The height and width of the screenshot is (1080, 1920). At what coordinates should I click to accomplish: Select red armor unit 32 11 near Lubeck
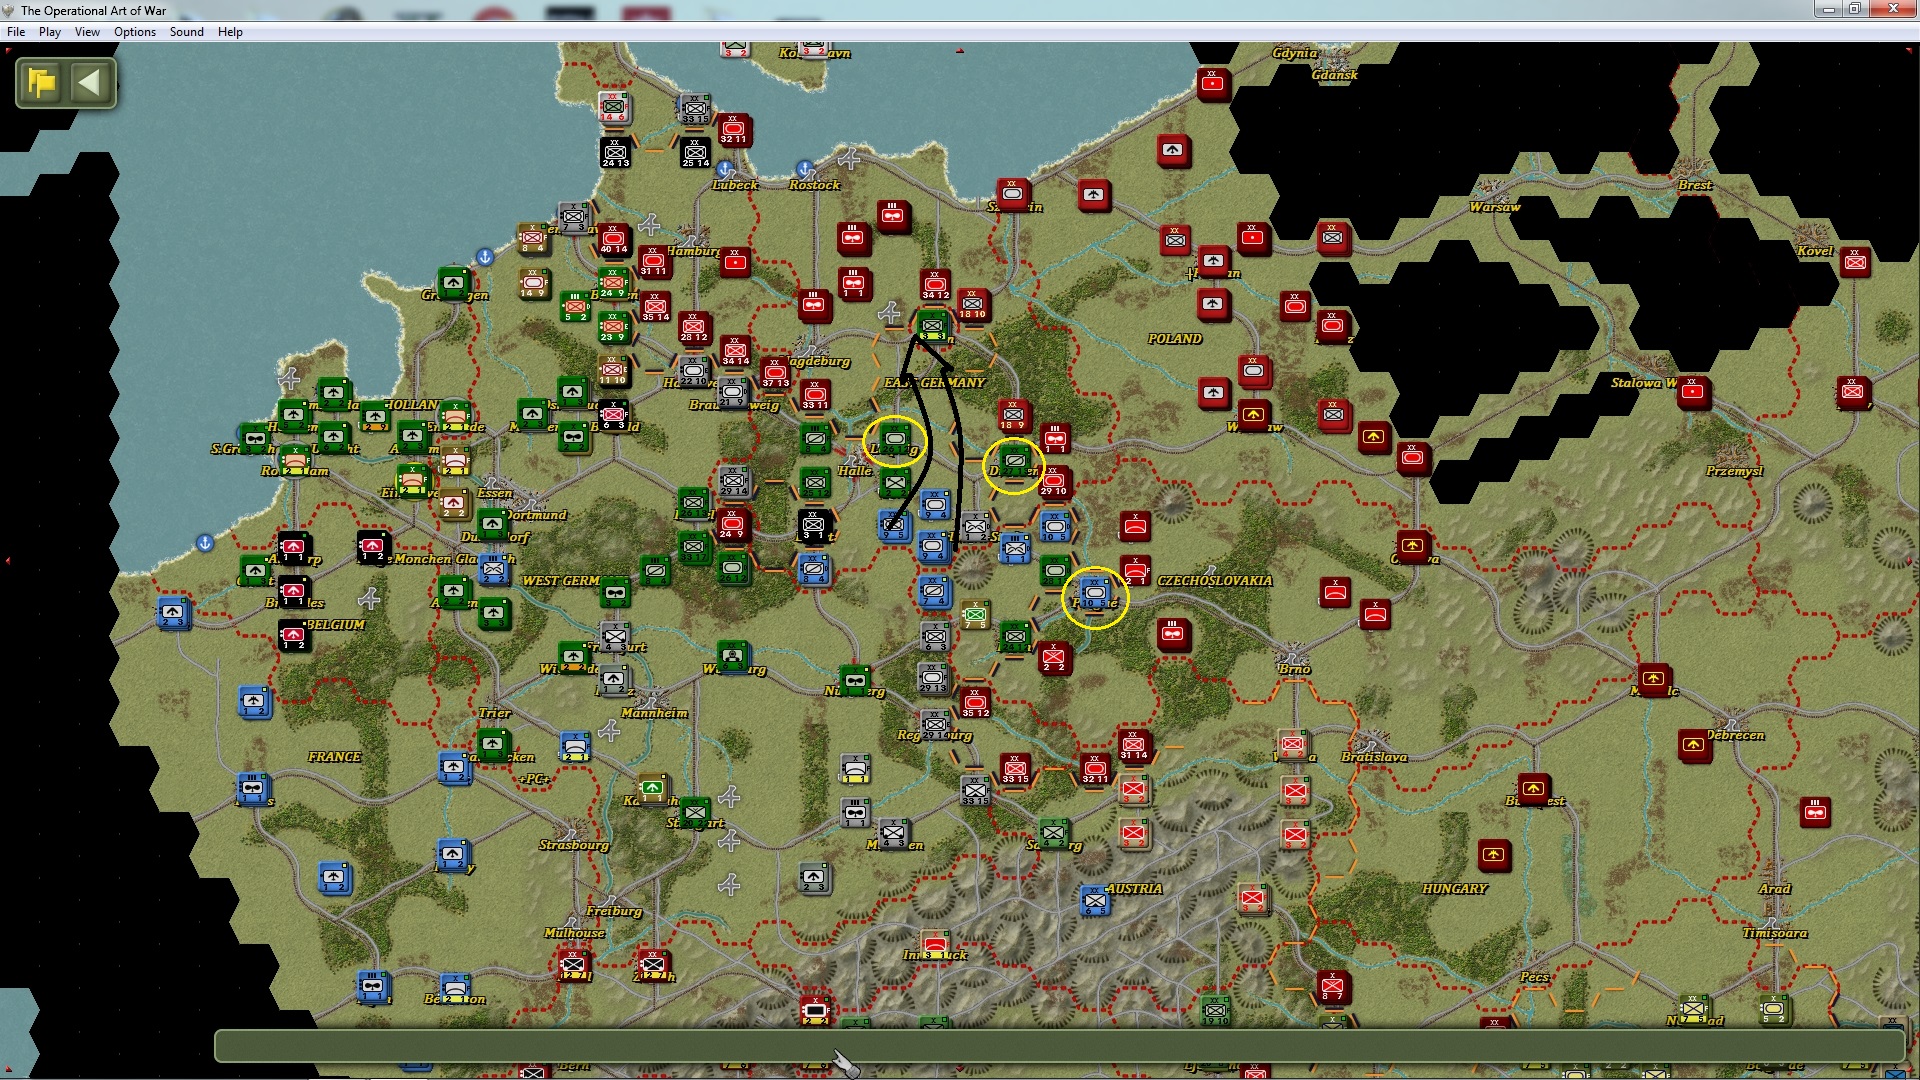(734, 130)
